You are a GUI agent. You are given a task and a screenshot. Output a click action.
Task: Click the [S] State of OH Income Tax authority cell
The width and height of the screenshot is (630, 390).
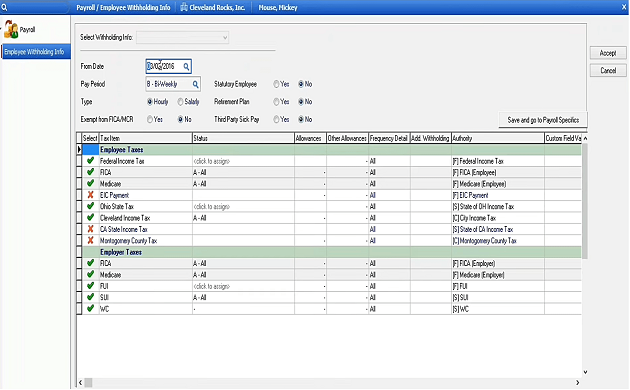point(498,207)
